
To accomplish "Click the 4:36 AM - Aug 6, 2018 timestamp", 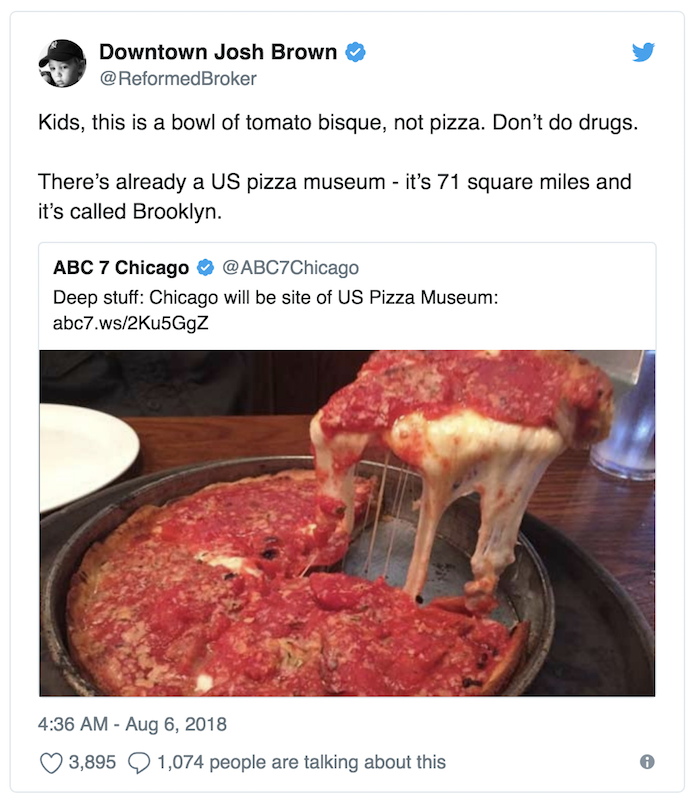I will pyautogui.click(x=132, y=724).
